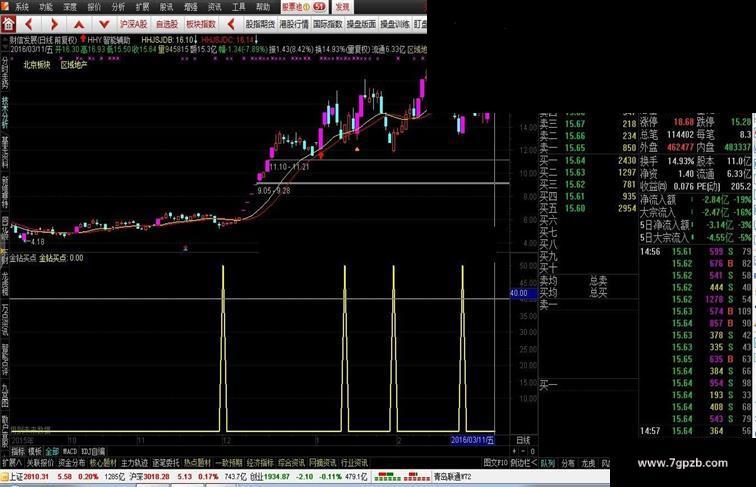Click the 51 badge on 股票池
Screen dimensions: 756x487
[319, 6]
